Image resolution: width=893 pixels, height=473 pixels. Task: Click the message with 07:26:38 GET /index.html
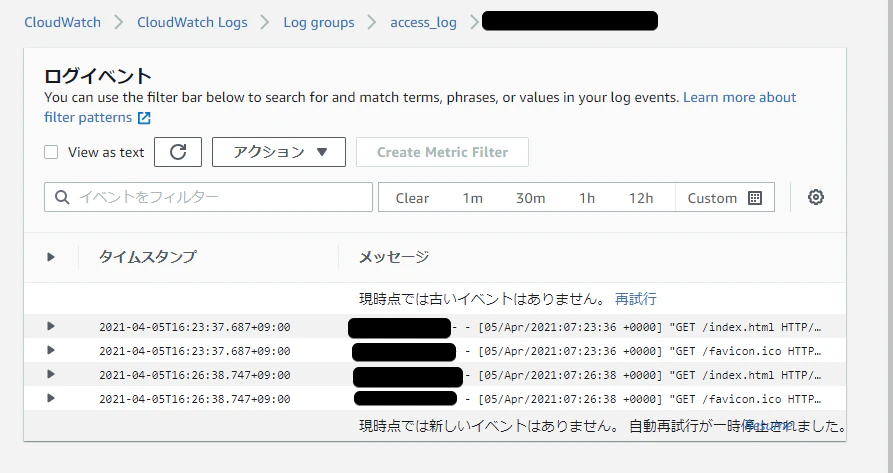coord(643,375)
